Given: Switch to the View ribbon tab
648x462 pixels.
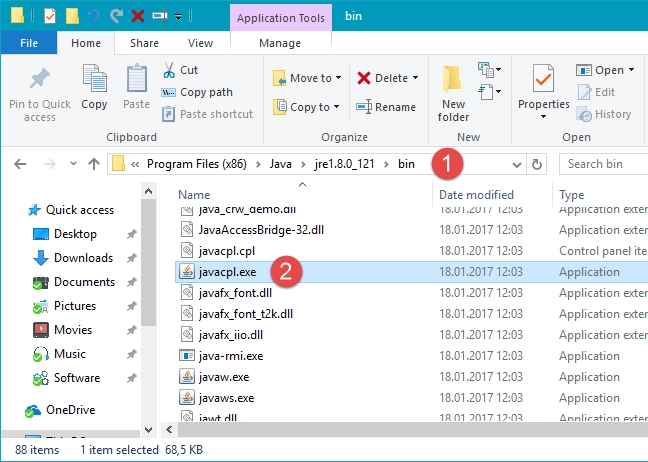Looking at the screenshot, I should (x=200, y=43).
